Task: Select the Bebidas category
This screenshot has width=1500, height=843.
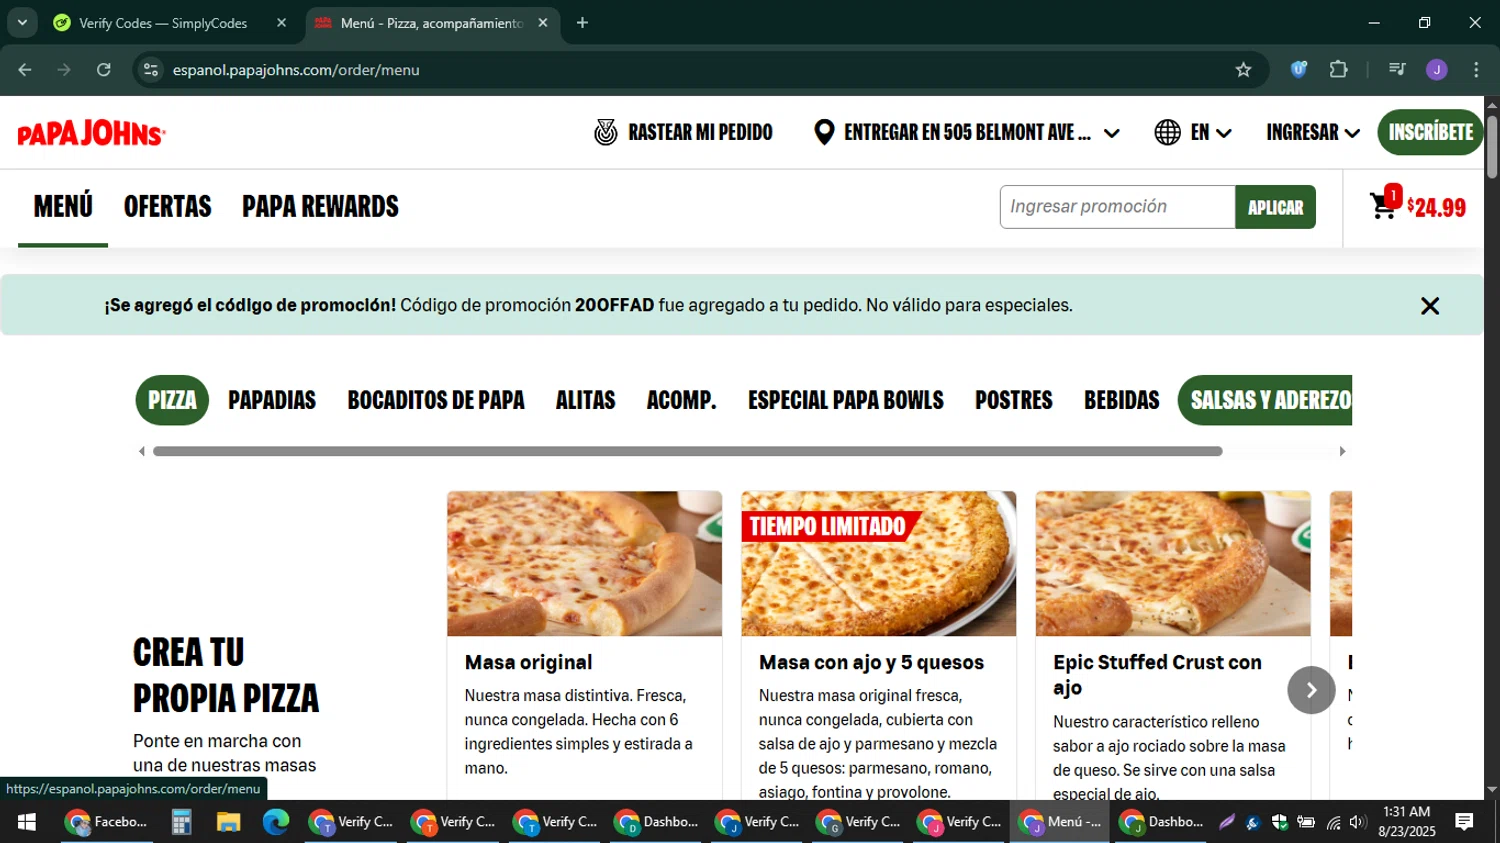Action: point(1122,400)
